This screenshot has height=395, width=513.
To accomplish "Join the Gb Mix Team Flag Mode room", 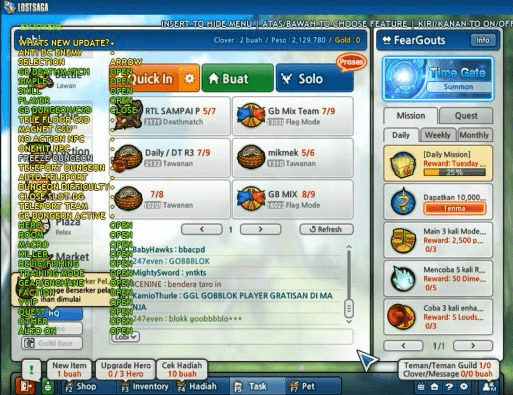I will [x=293, y=116].
